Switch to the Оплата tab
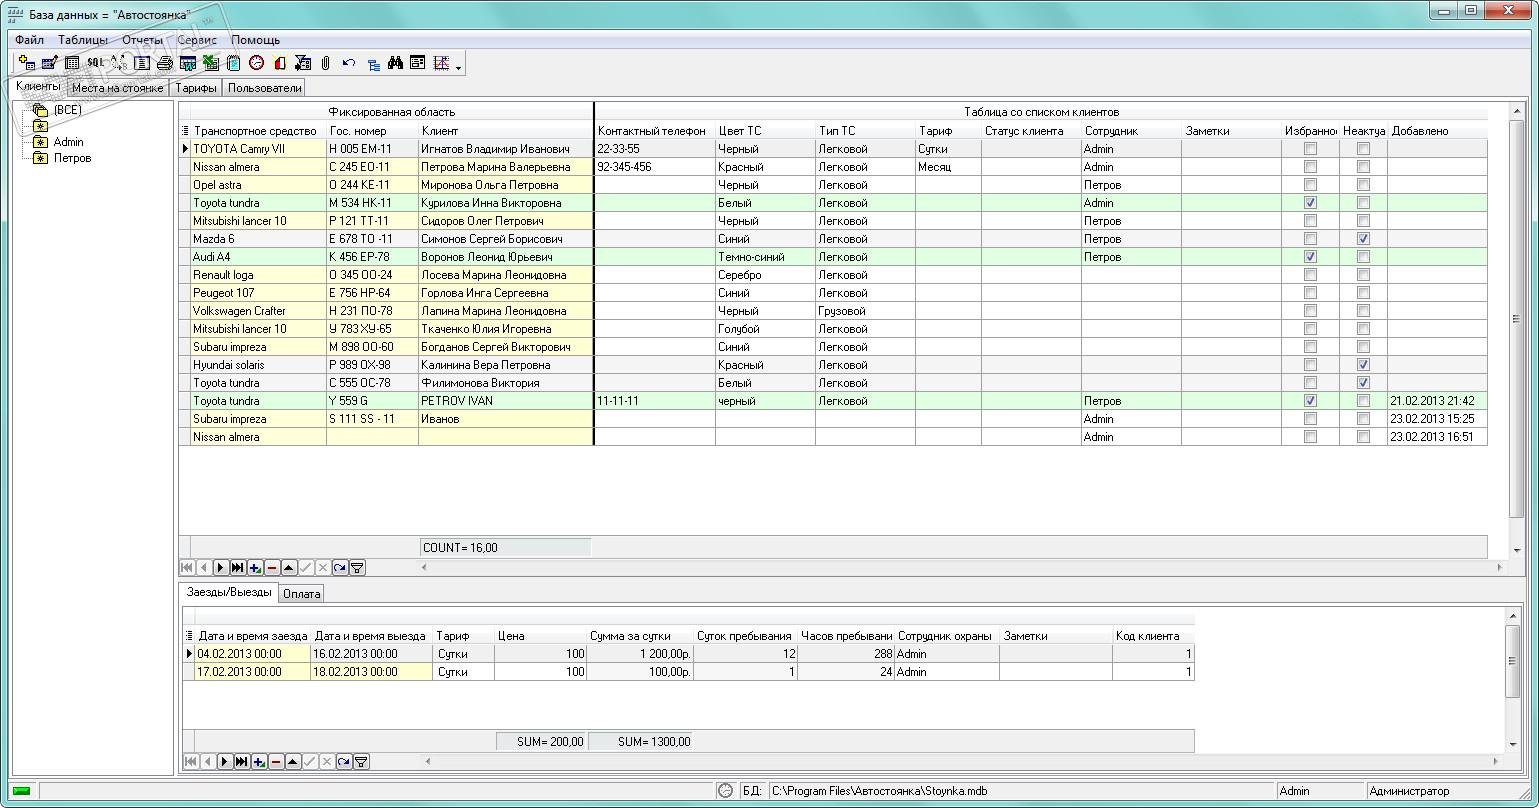This screenshot has width=1539, height=808. (x=301, y=593)
